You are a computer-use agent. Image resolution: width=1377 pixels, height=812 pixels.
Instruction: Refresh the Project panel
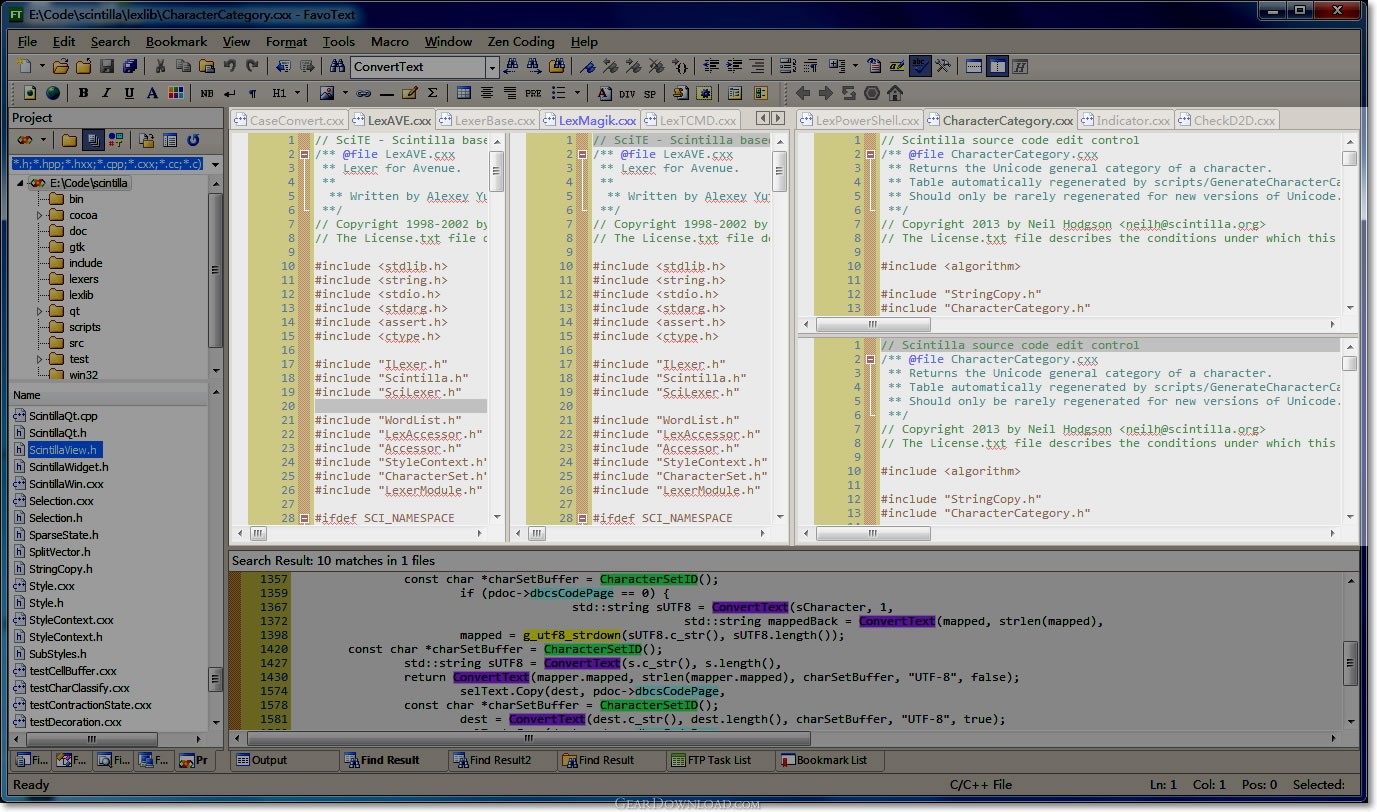click(x=193, y=141)
